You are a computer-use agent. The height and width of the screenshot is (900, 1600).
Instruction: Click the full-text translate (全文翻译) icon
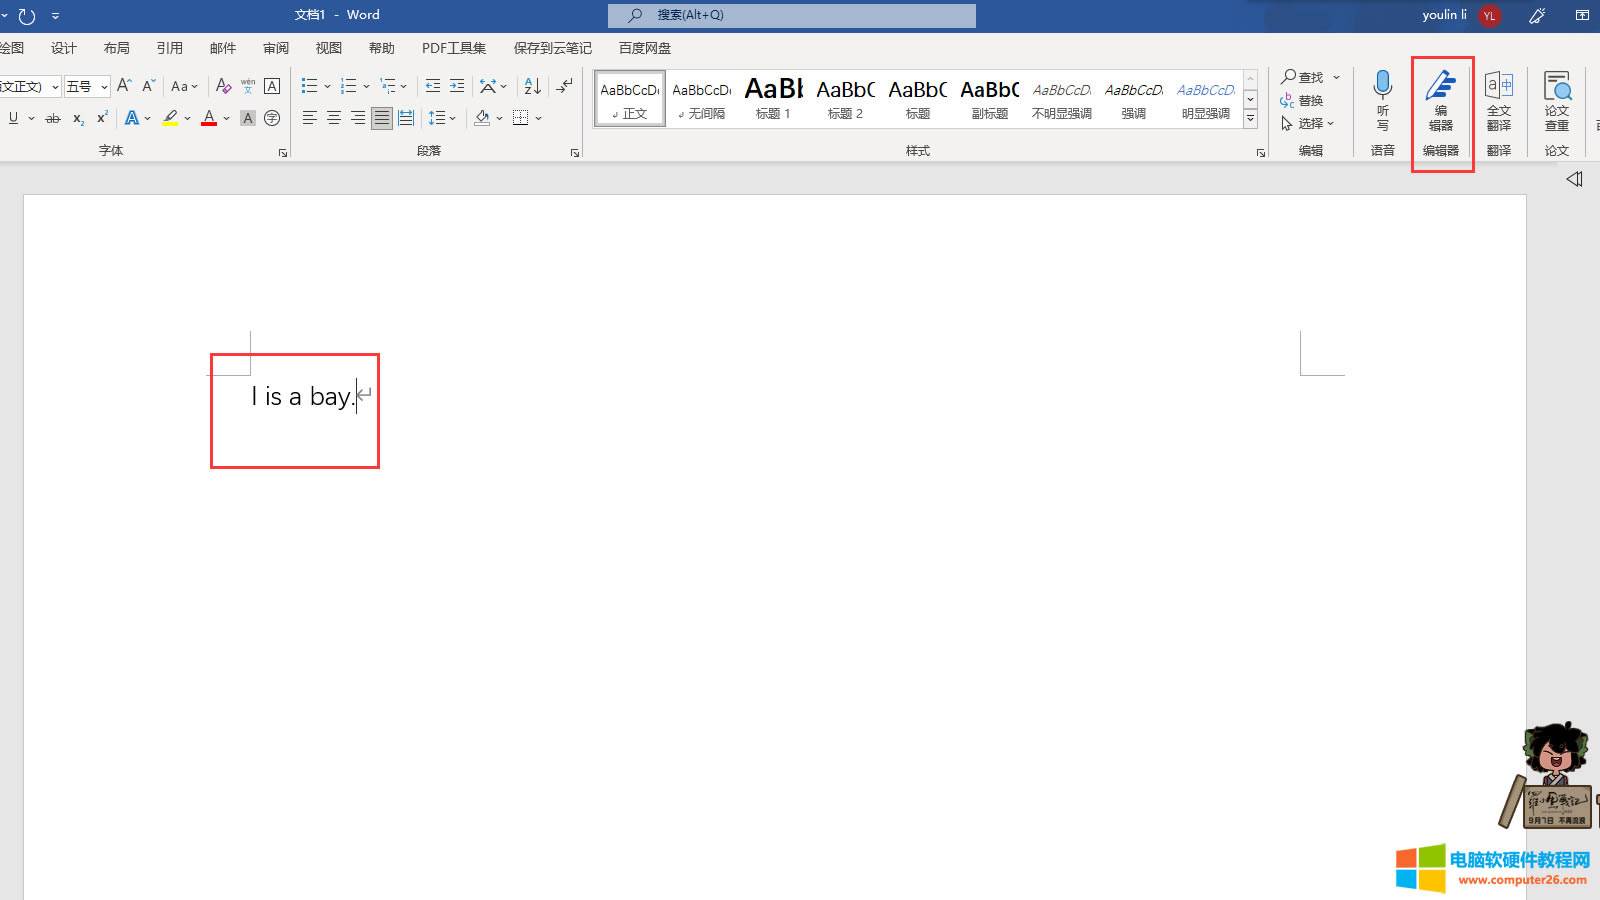[1498, 100]
